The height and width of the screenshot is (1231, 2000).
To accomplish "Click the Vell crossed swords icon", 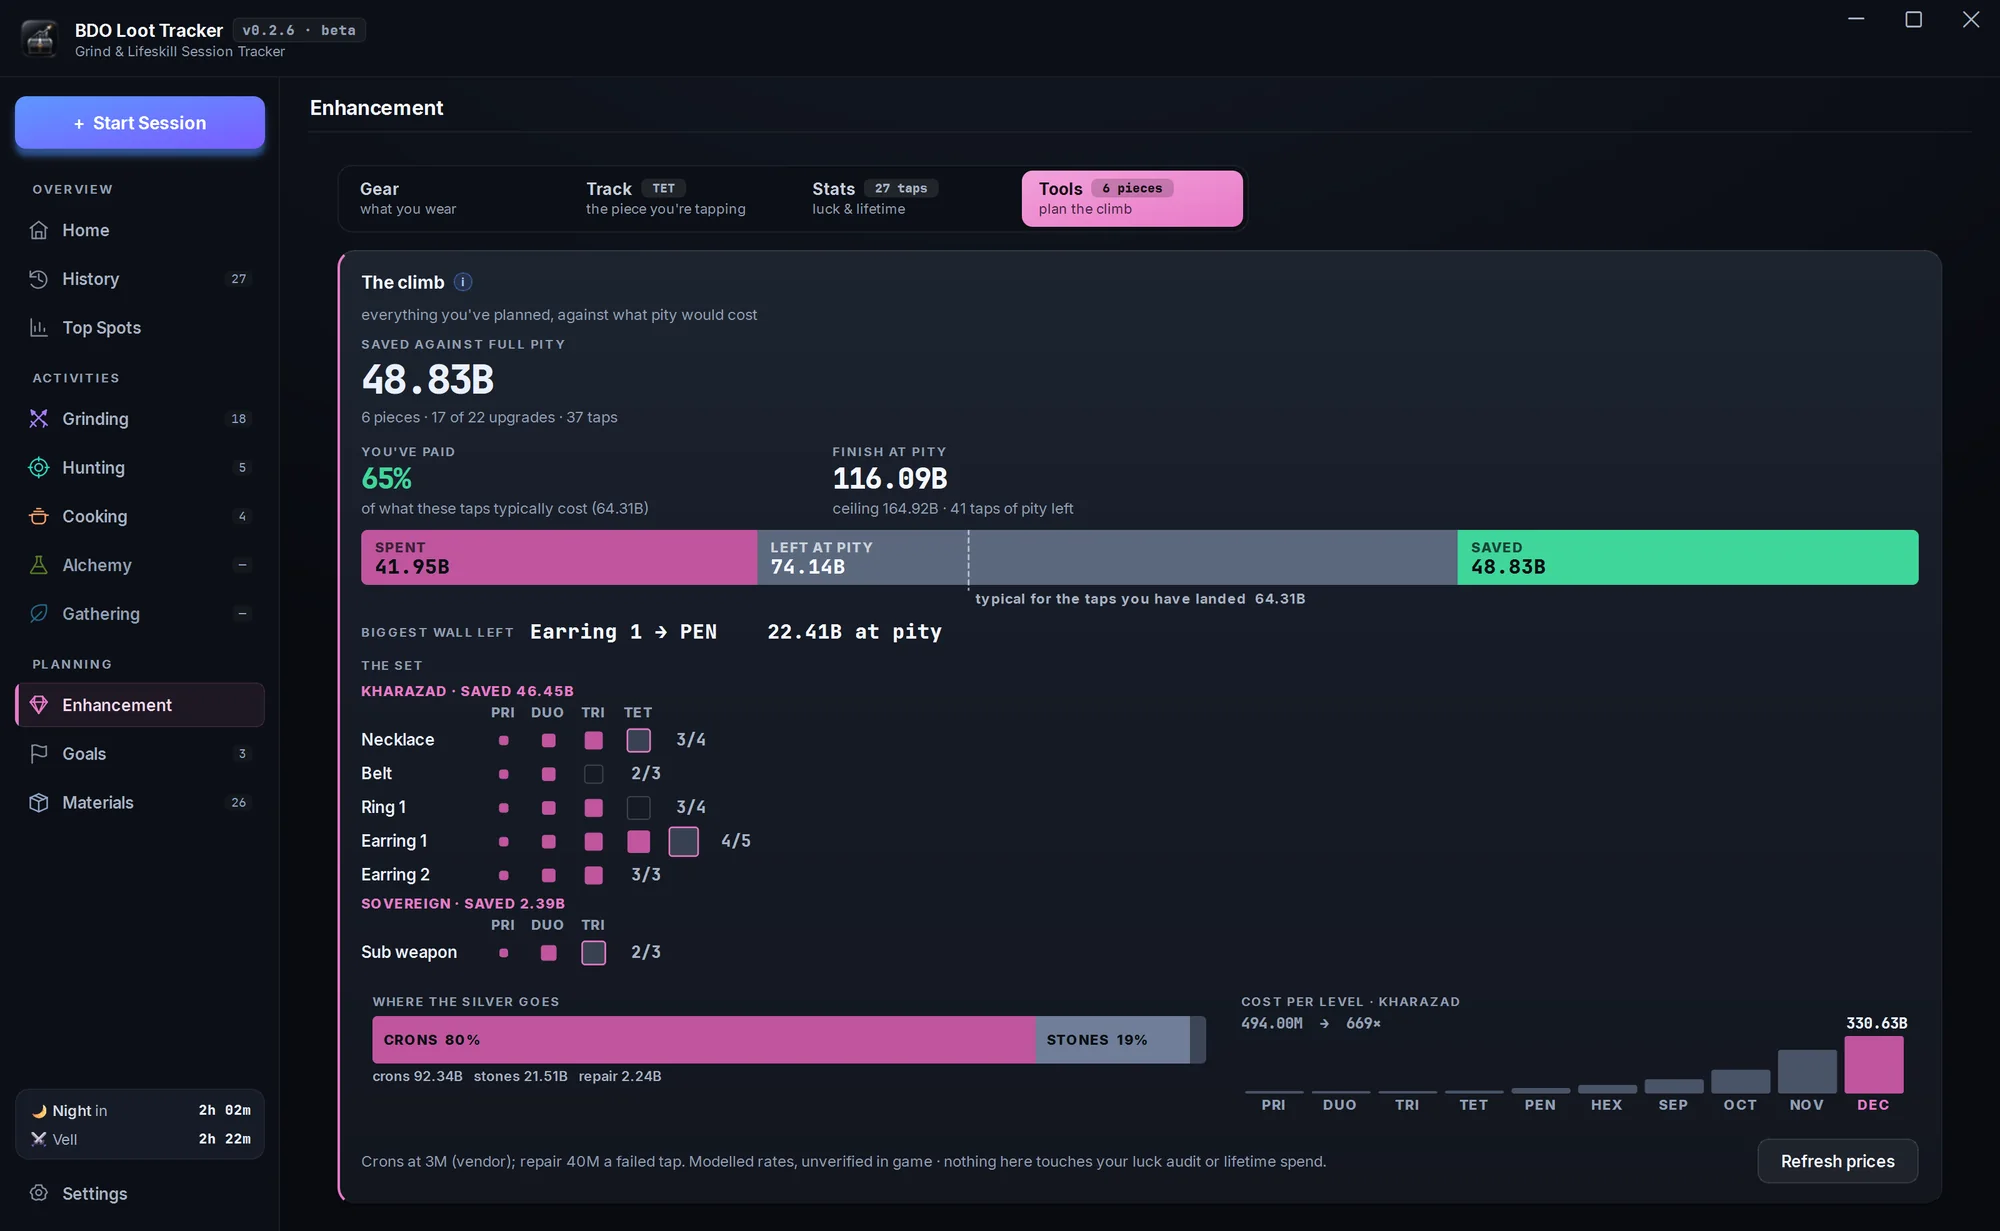I will click(x=39, y=1139).
